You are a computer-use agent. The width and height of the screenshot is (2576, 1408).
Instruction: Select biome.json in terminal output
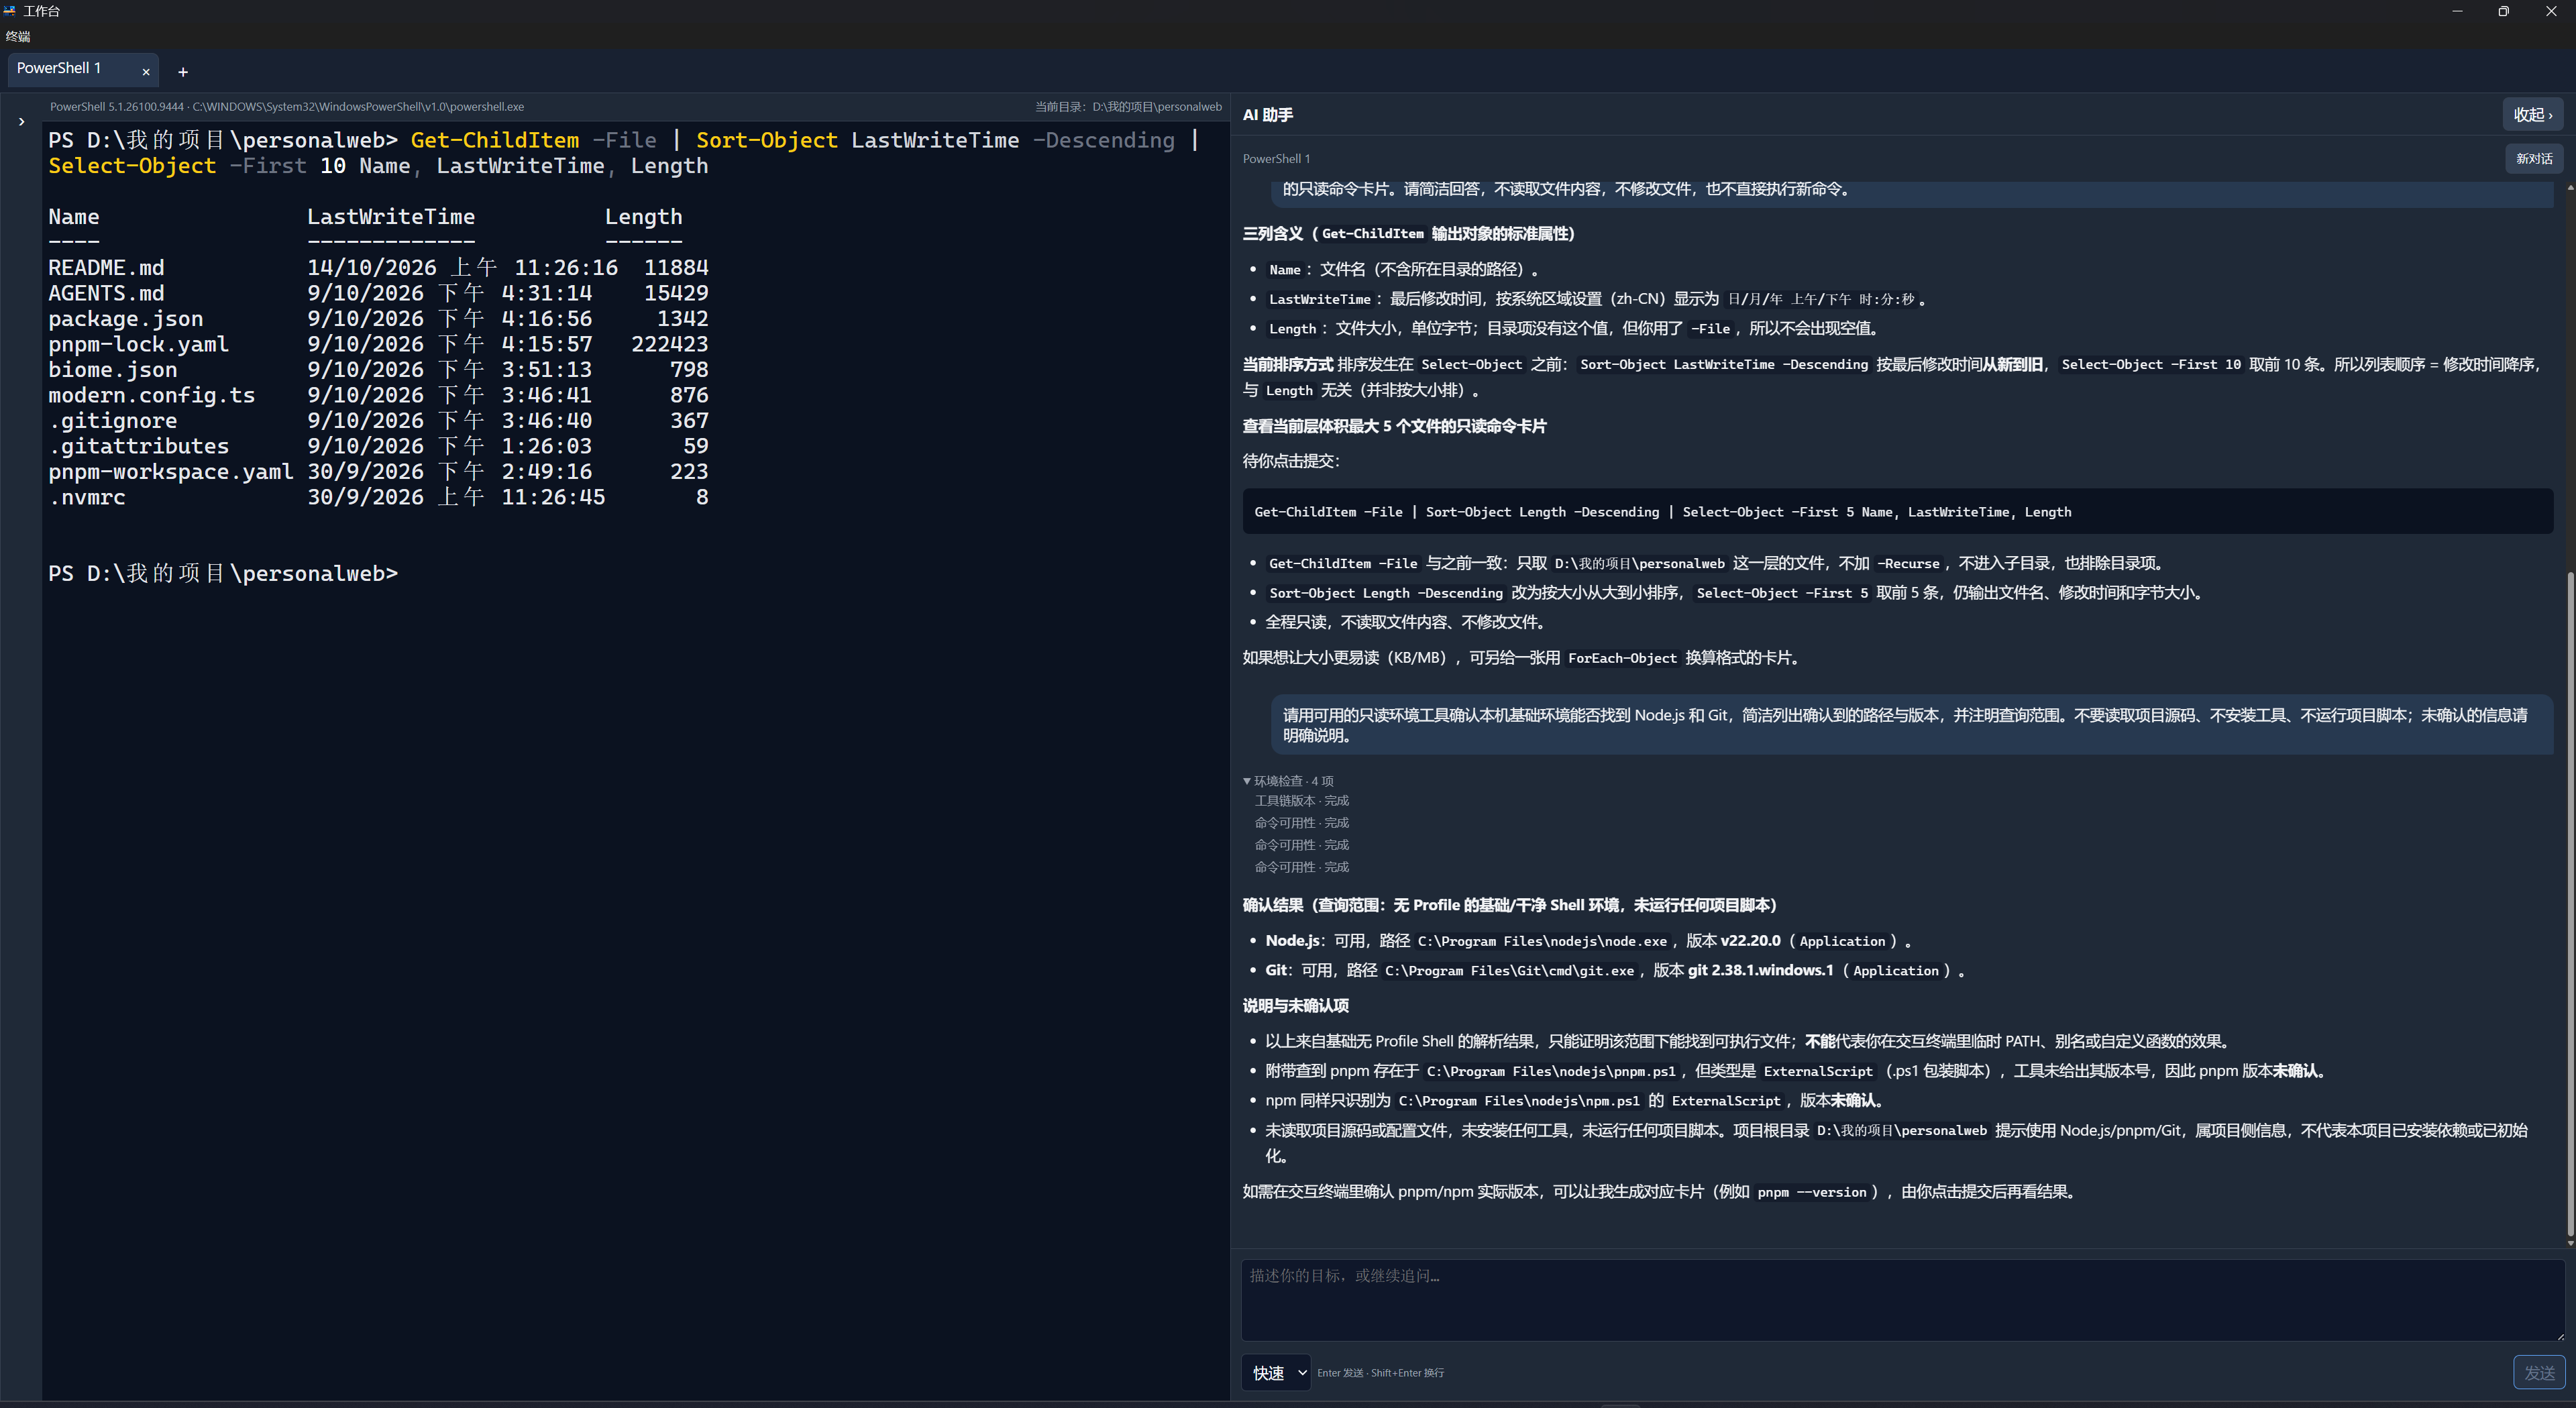coord(112,370)
